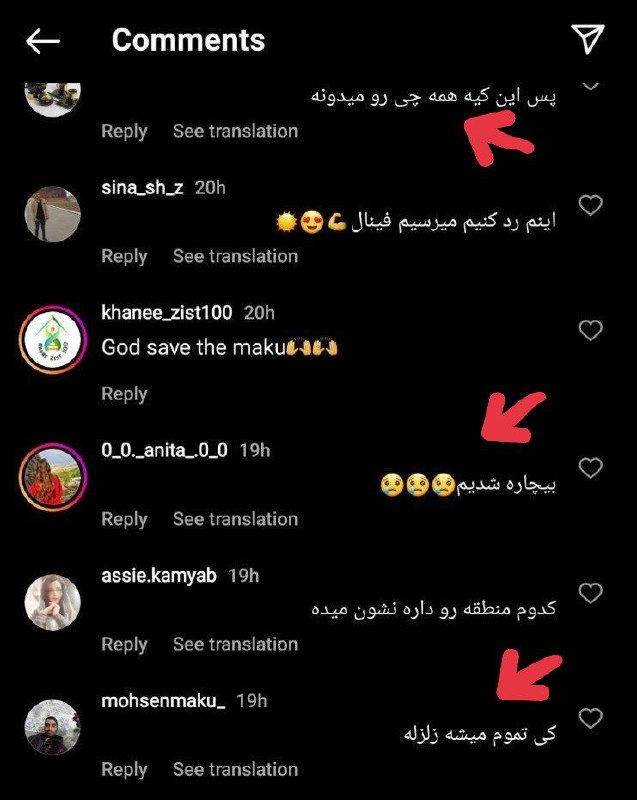Like assie.kamyab's comment with the heart
Image resolution: width=637 pixels, height=800 pixels.
[591, 593]
